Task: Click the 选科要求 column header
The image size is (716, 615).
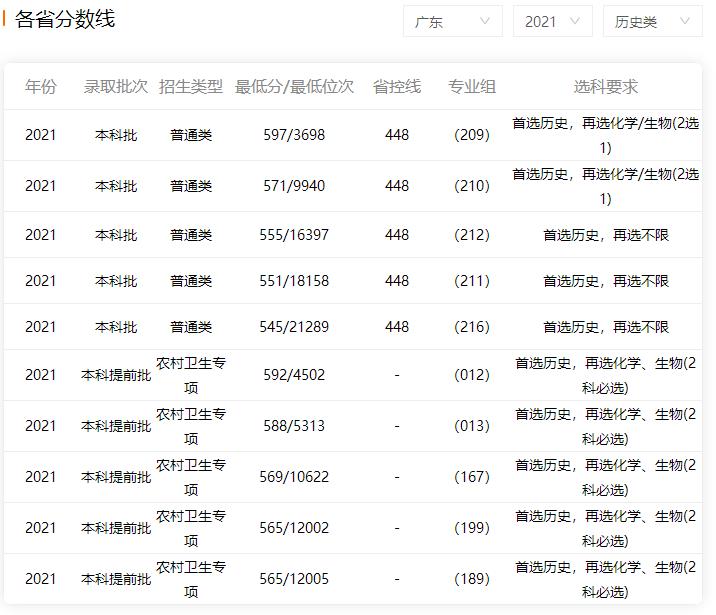Action: point(605,87)
